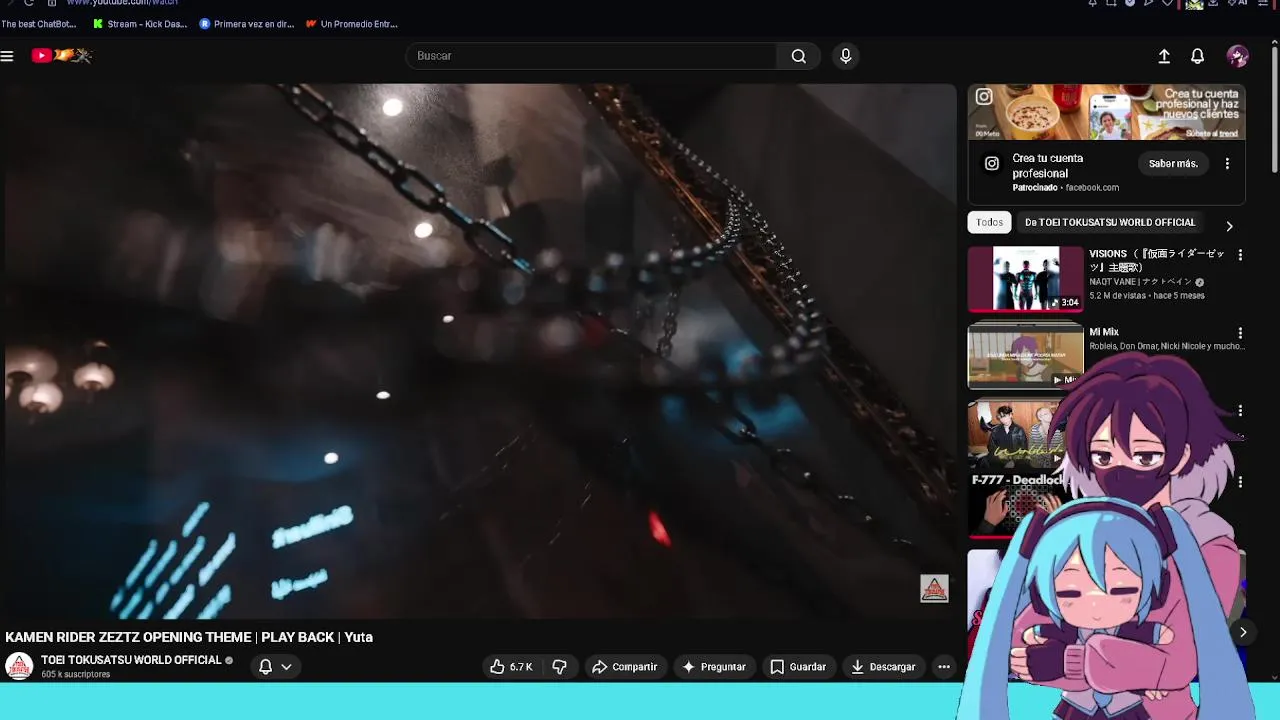This screenshot has width=1280, height=720.
Task: Open options menu for the VISIONS video
Action: click(x=1240, y=256)
